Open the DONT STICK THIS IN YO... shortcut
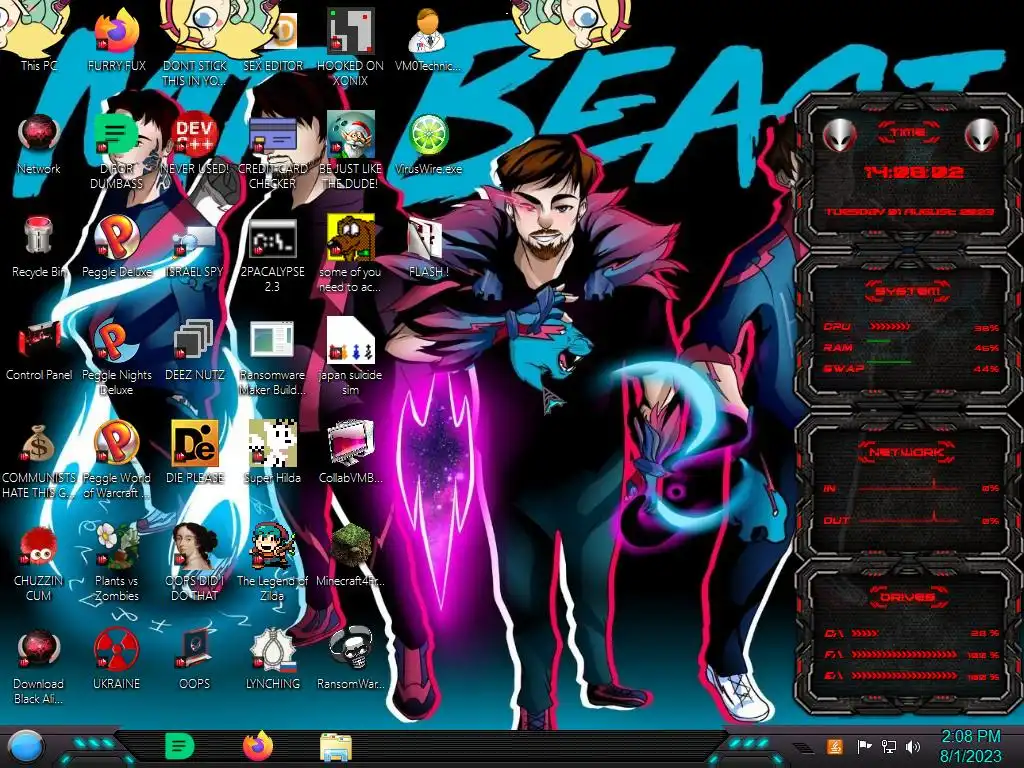1024x768 pixels. (x=195, y=46)
